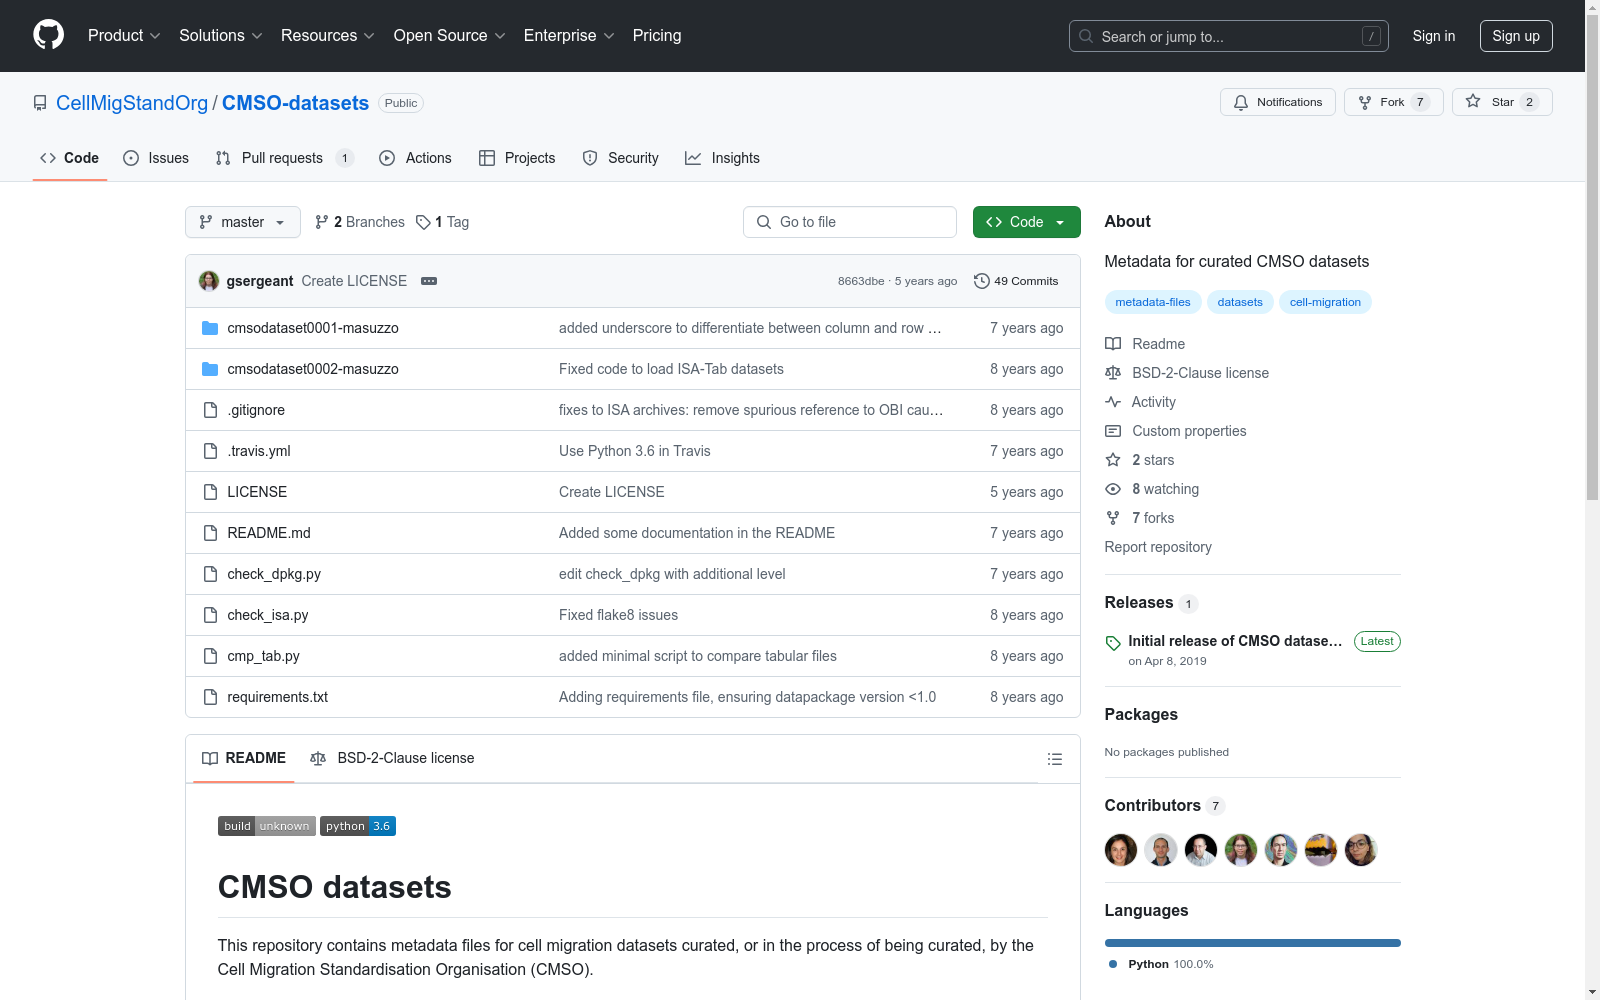Open the Open Source menu

450,35
